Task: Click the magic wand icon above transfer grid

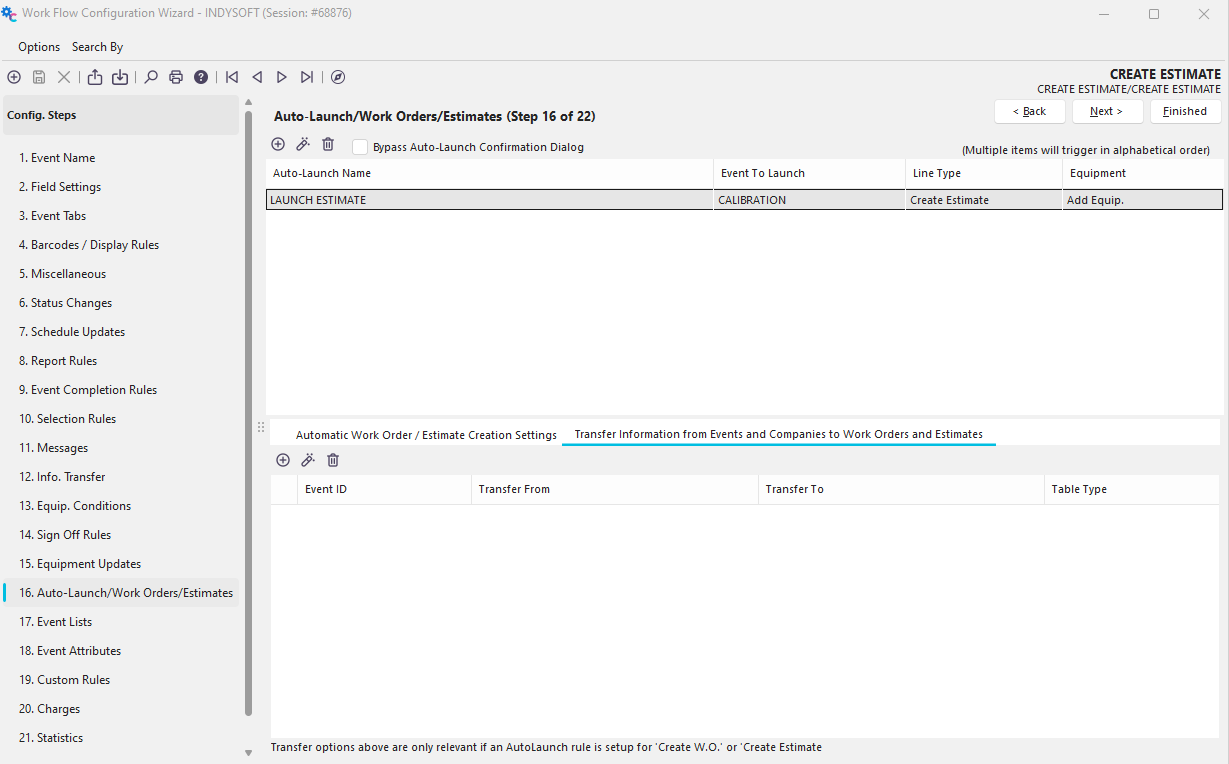Action: [x=308, y=460]
